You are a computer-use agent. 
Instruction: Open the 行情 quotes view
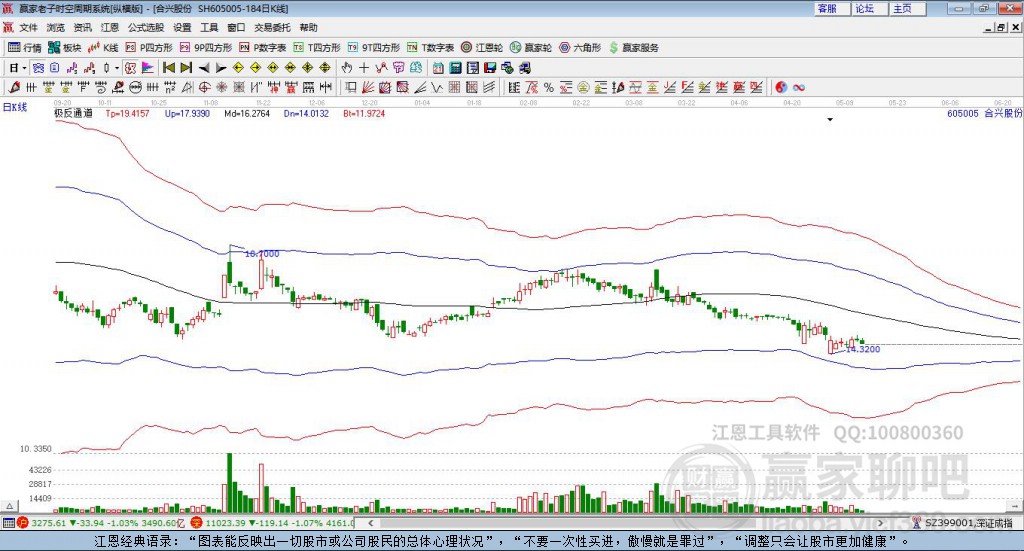click(x=24, y=48)
